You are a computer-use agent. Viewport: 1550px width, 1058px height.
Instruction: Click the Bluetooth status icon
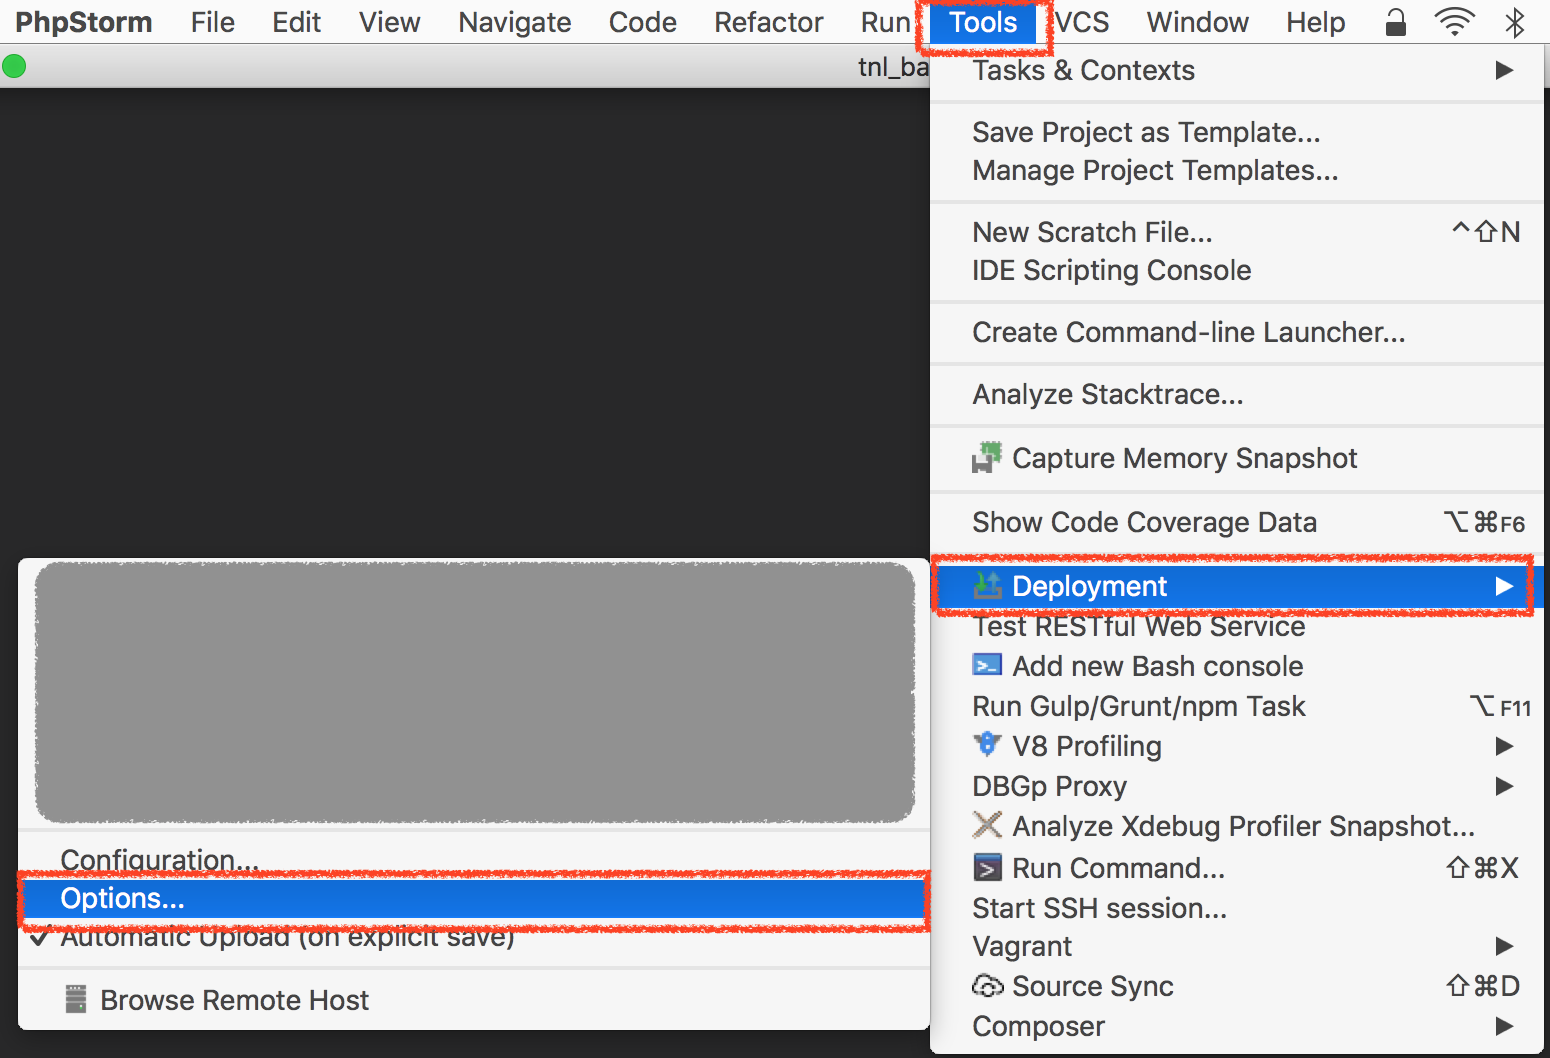pyautogui.click(x=1515, y=22)
